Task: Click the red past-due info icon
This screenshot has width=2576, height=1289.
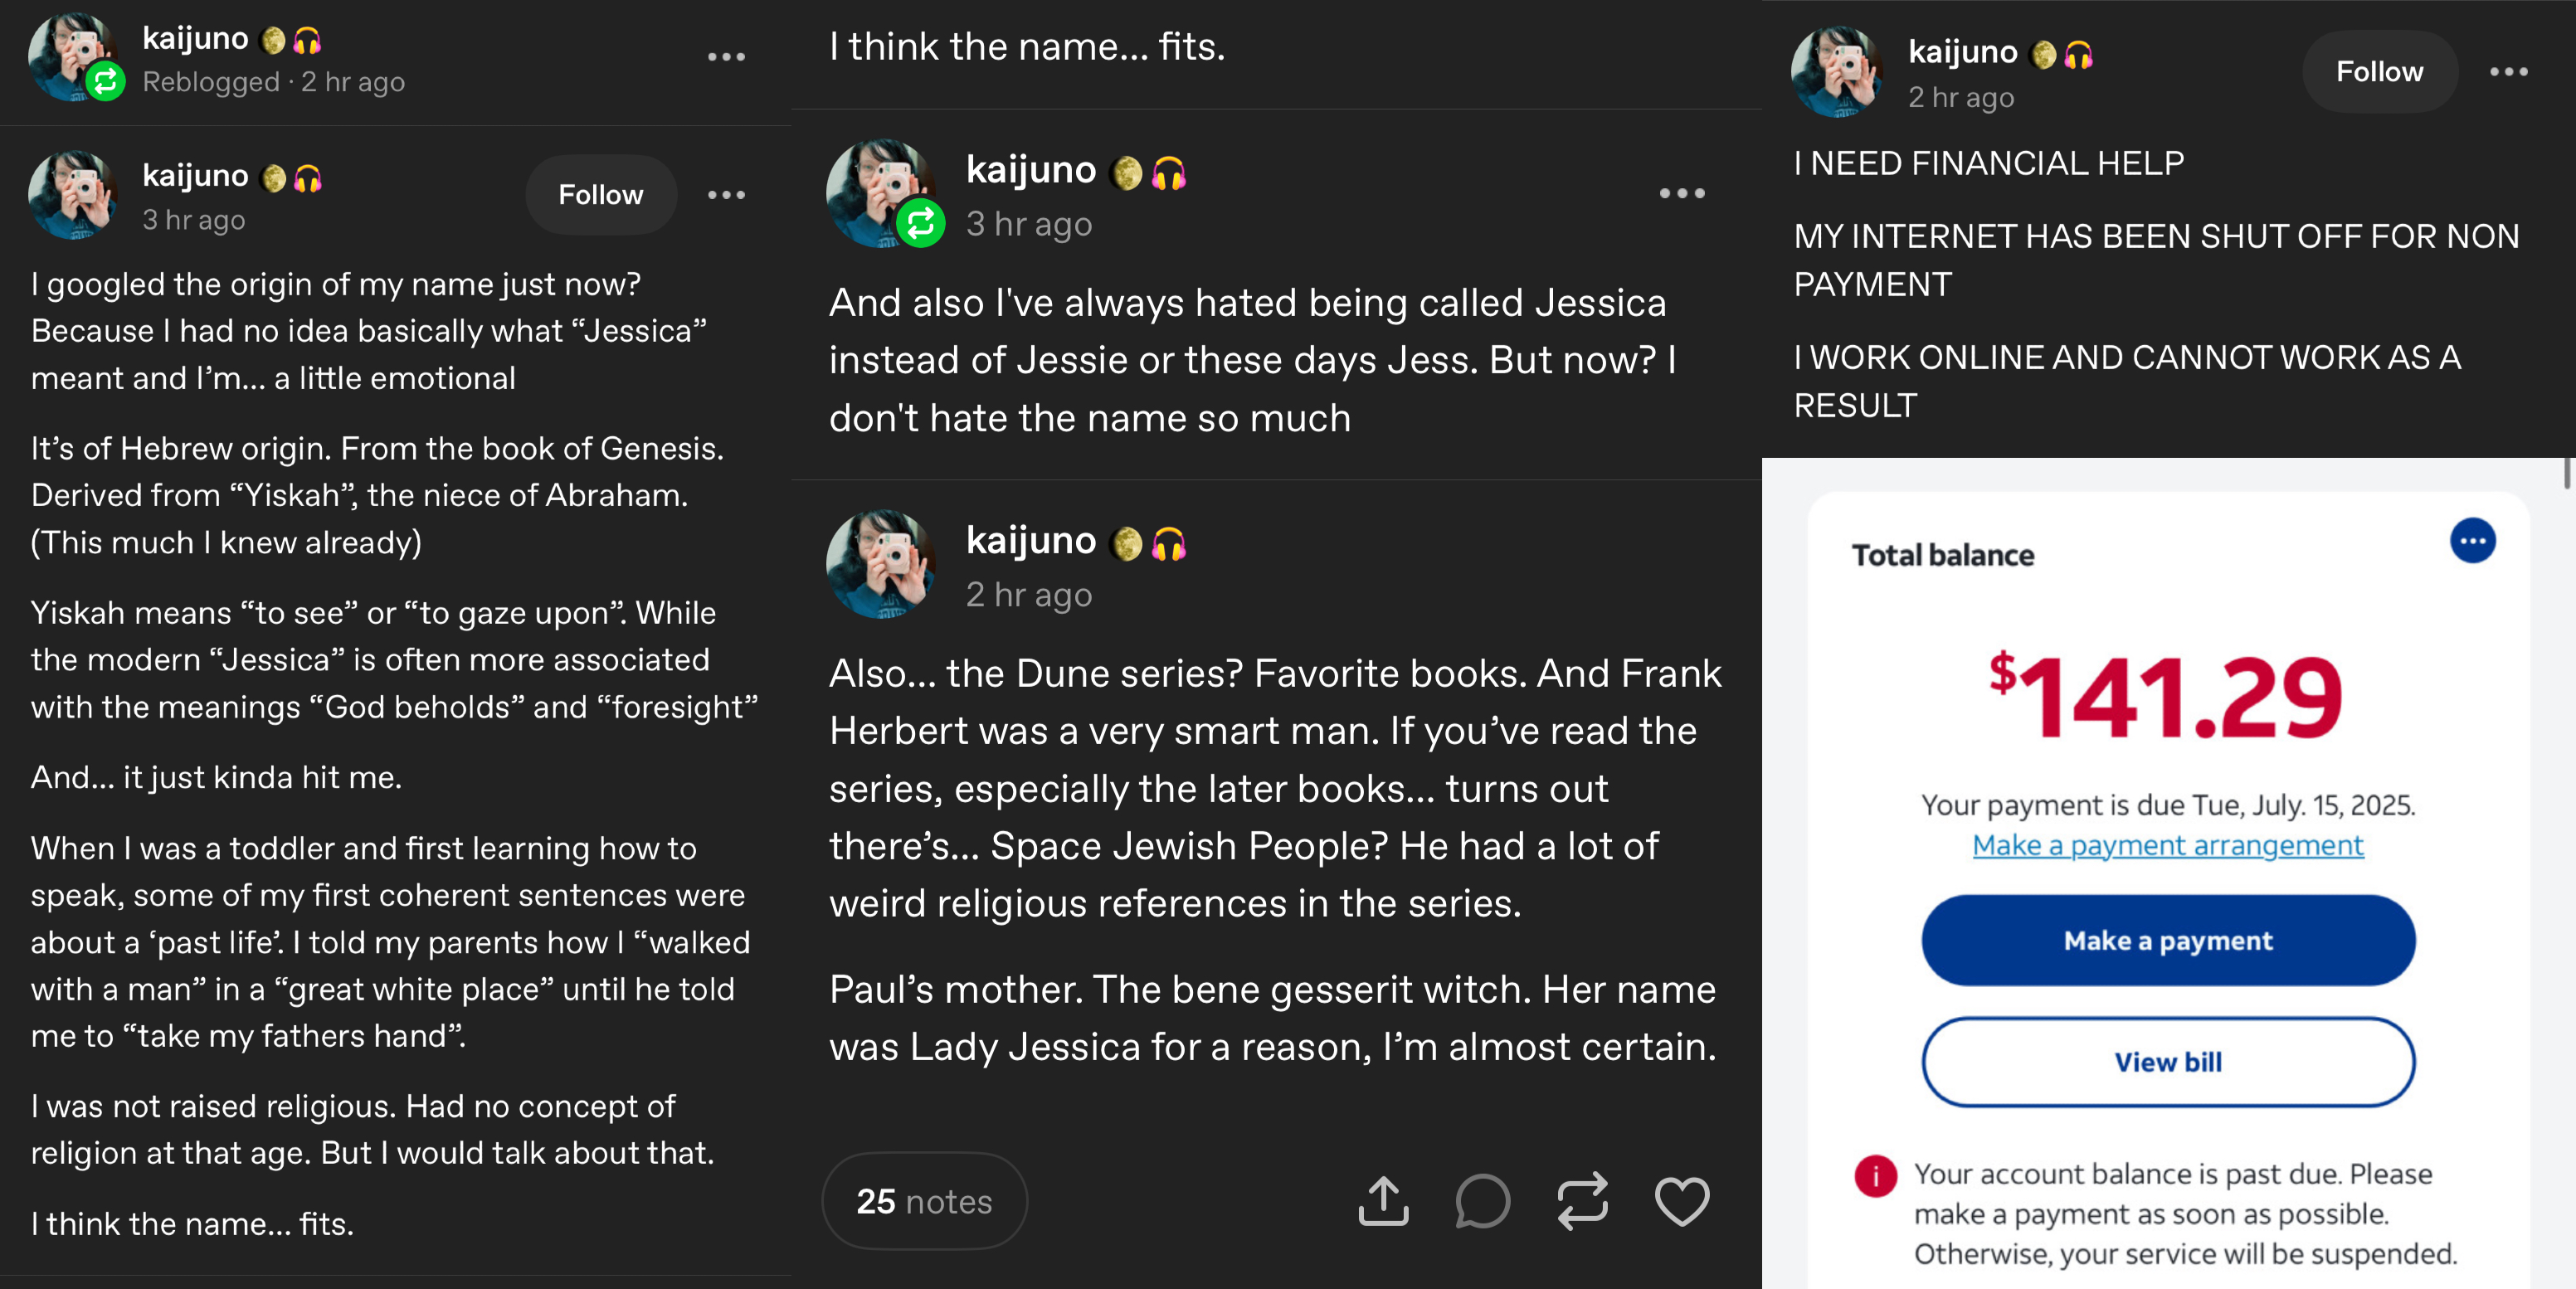Action: 1875,1175
